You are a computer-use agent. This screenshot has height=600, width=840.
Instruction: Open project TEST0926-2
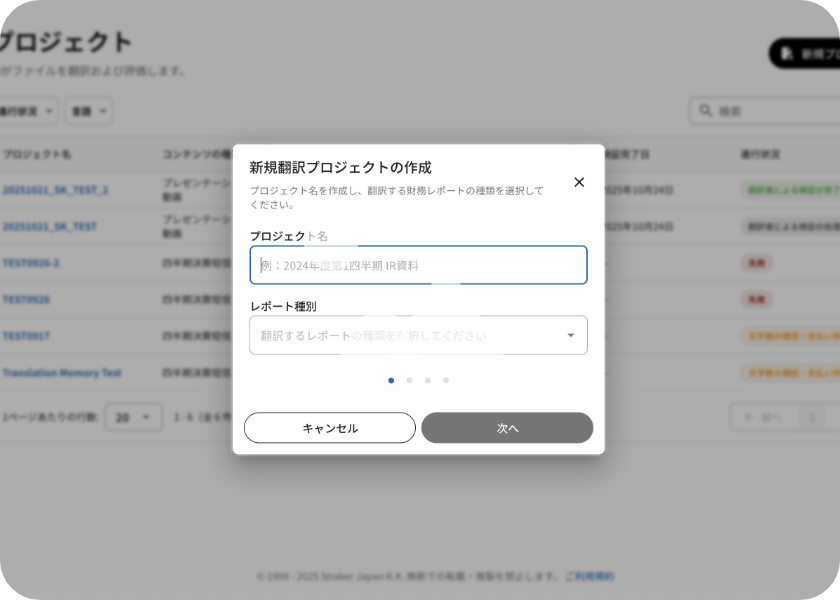(31, 263)
